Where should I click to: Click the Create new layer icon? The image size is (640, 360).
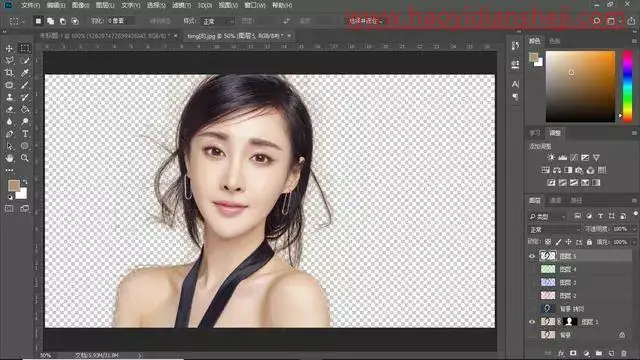click(611, 353)
